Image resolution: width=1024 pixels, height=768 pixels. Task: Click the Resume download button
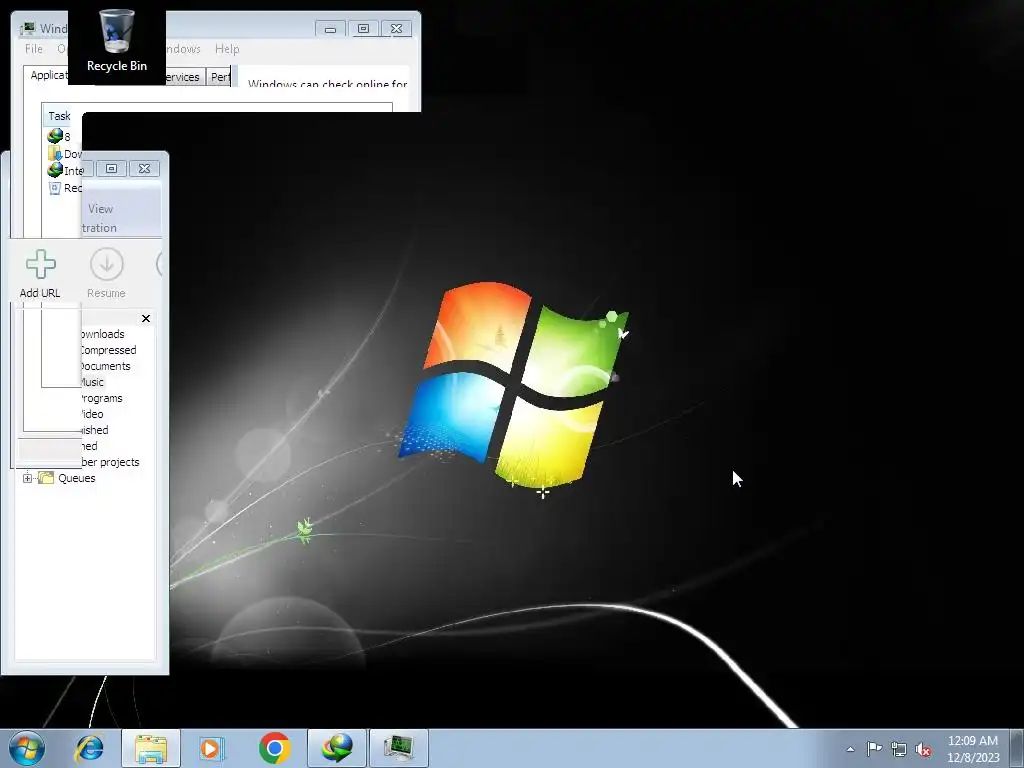(x=106, y=274)
